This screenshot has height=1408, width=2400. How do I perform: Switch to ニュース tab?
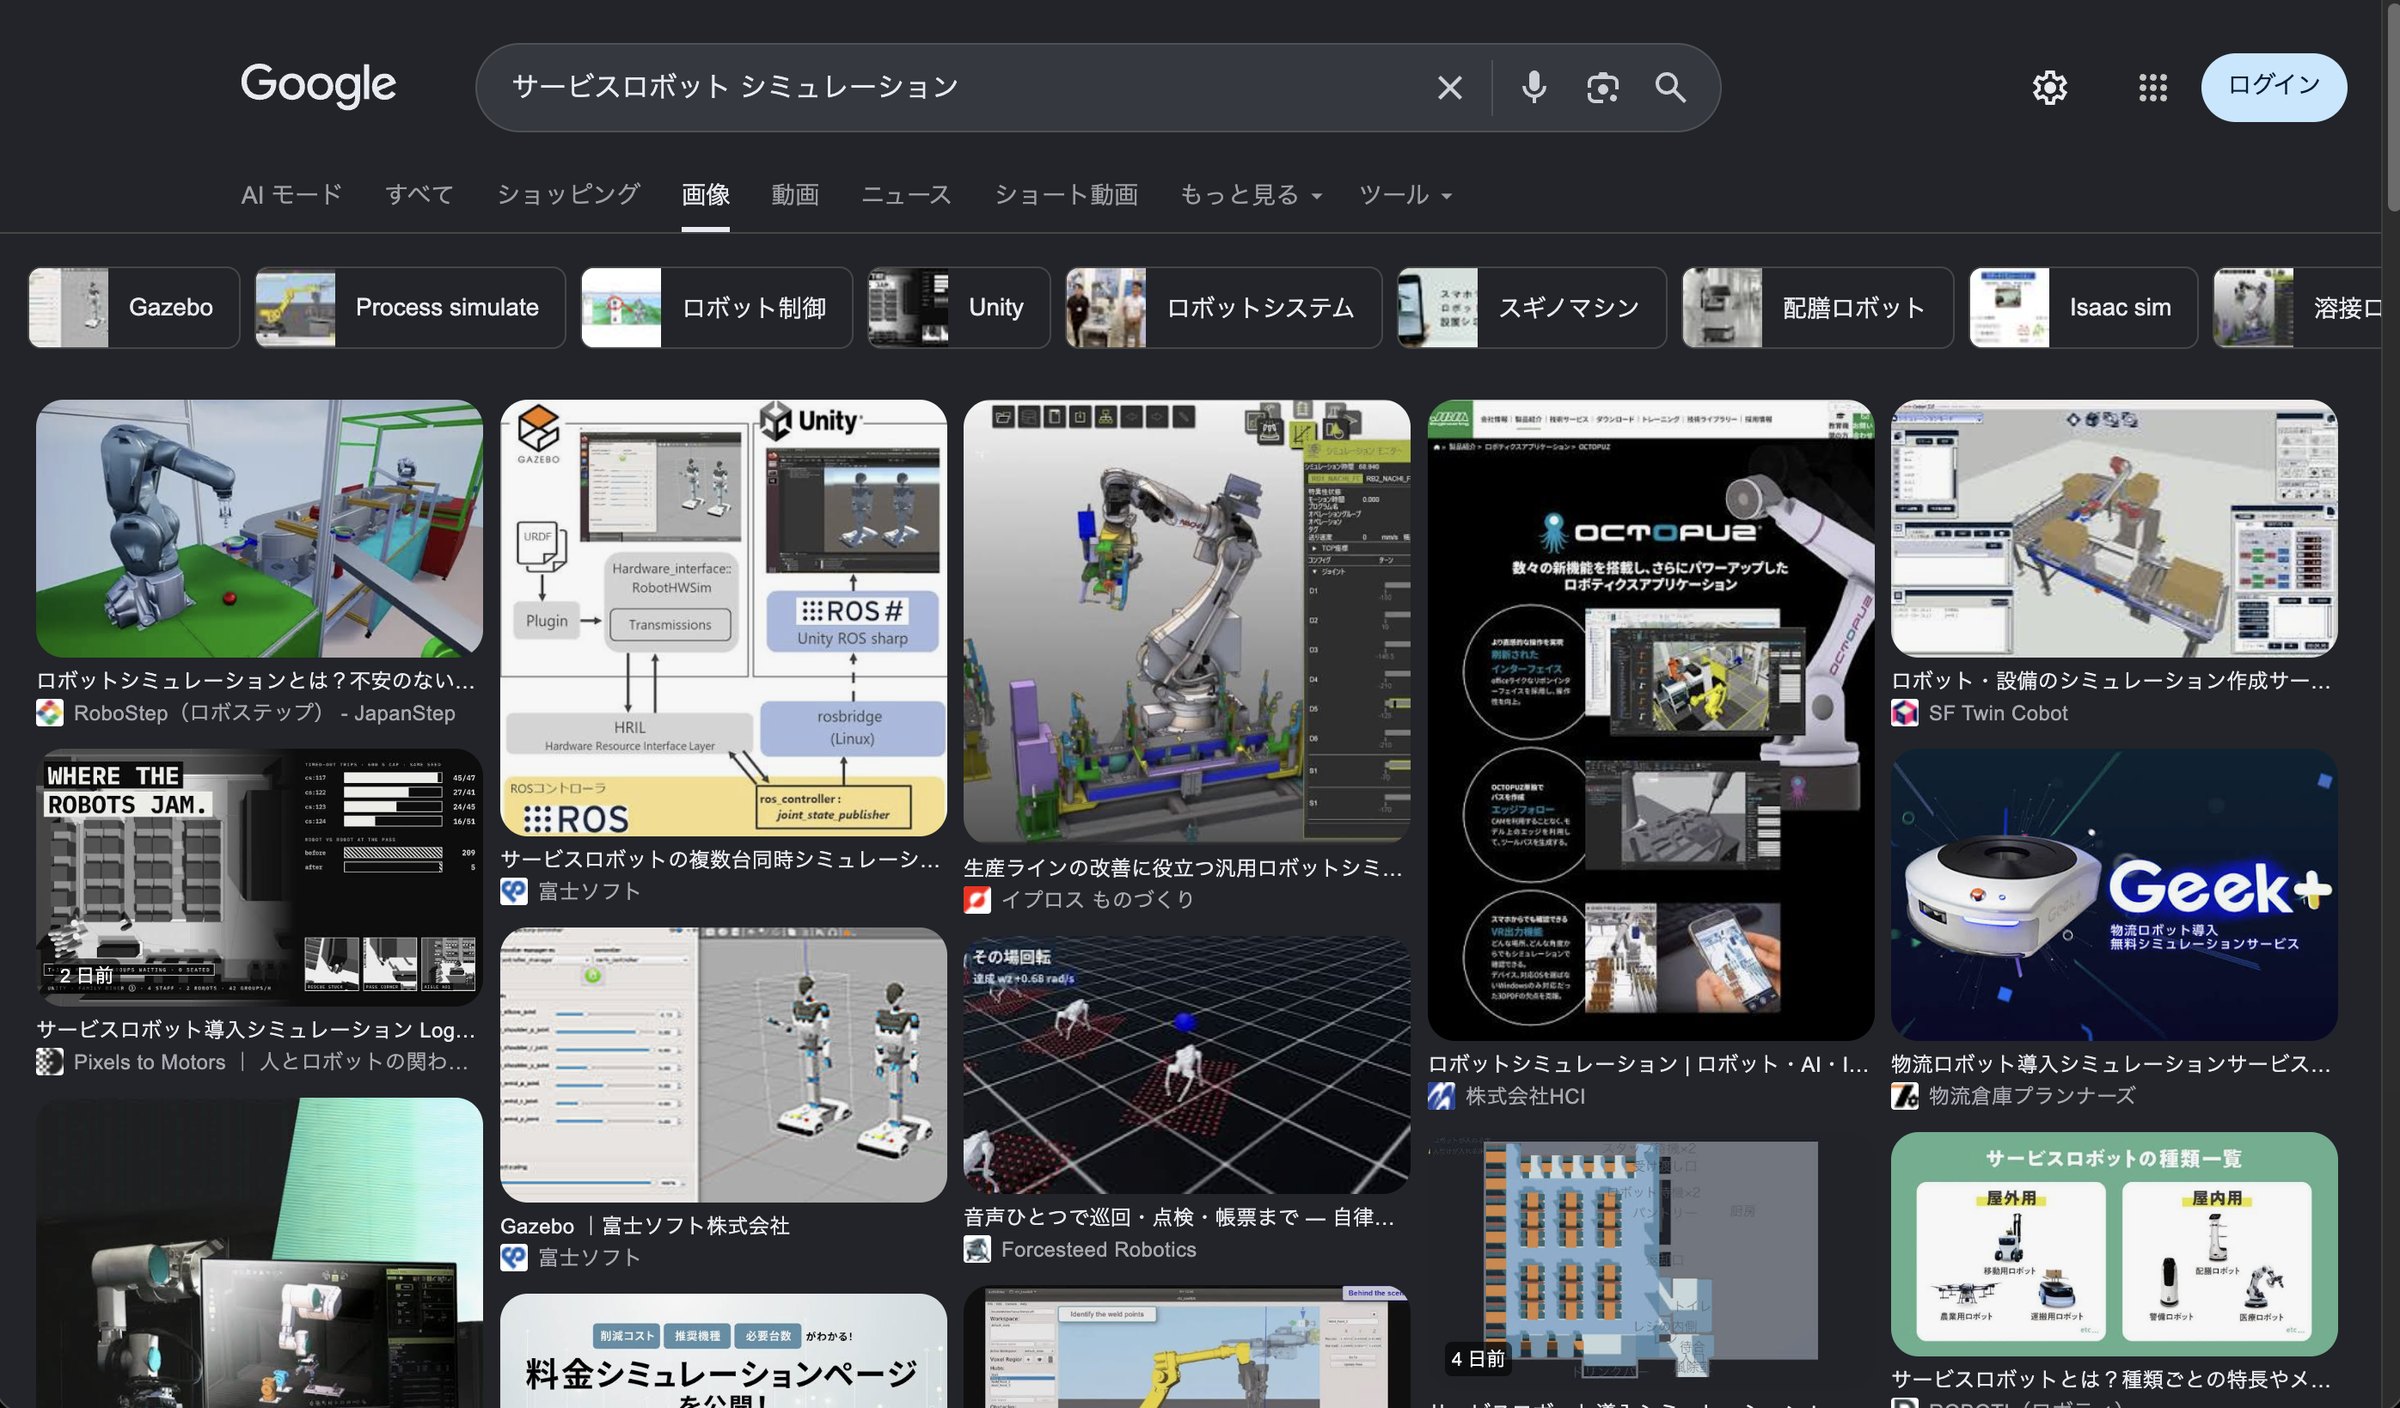(906, 194)
